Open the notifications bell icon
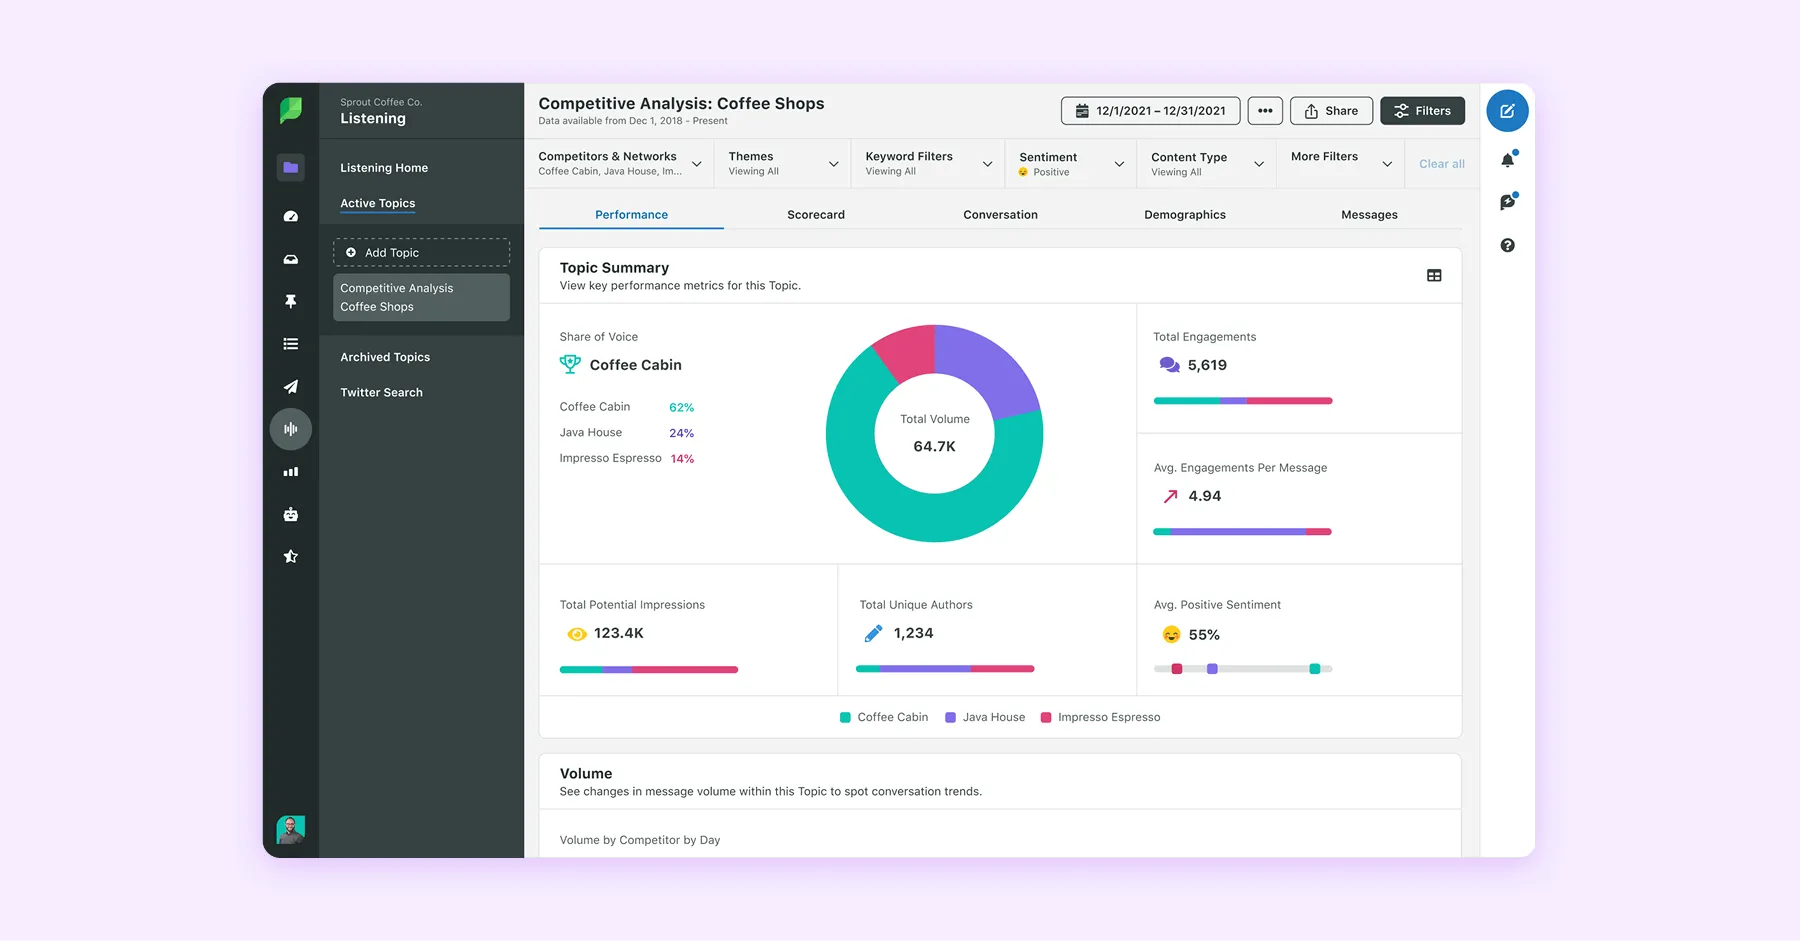Image resolution: width=1800 pixels, height=941 pixels. pyautogui.click(x=1508, y=160)
